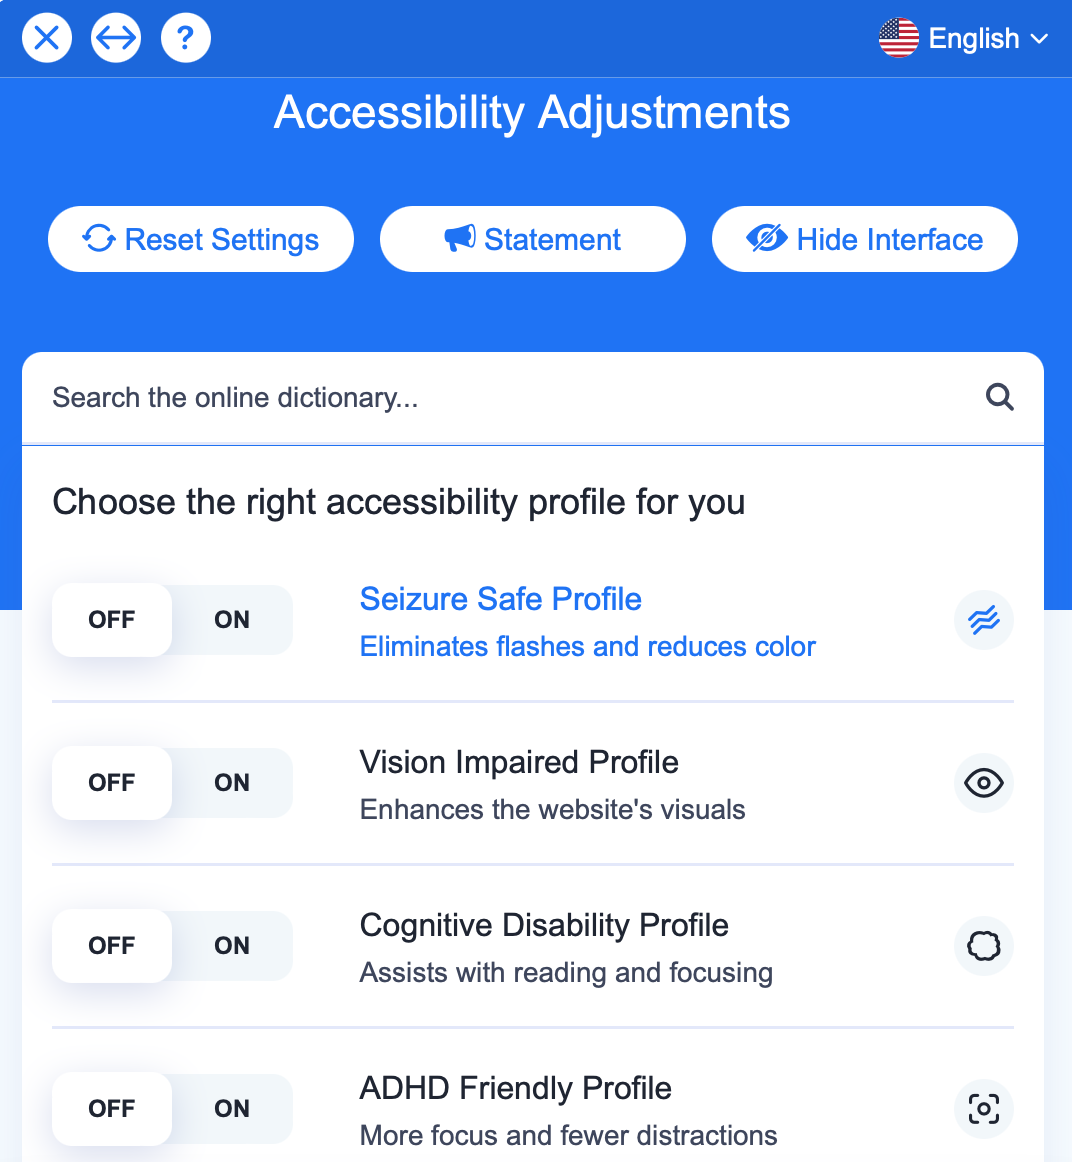Click the Hide Interface button
Viewport: 1072px width, 1162px height.
coord(865,239)
